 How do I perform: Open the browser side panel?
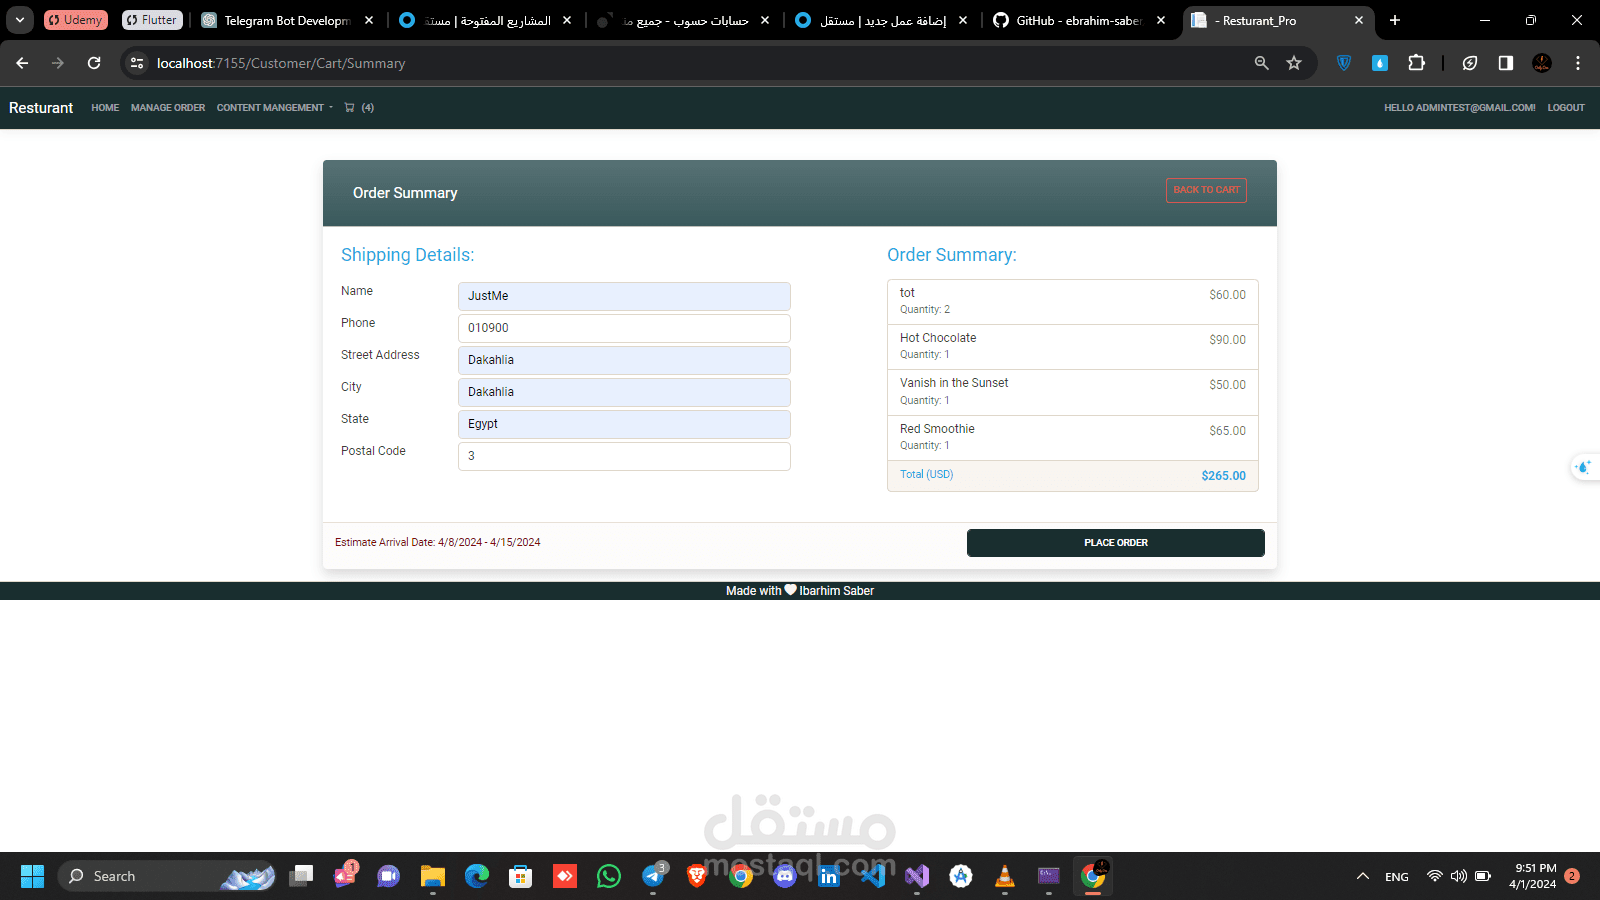1506,63
